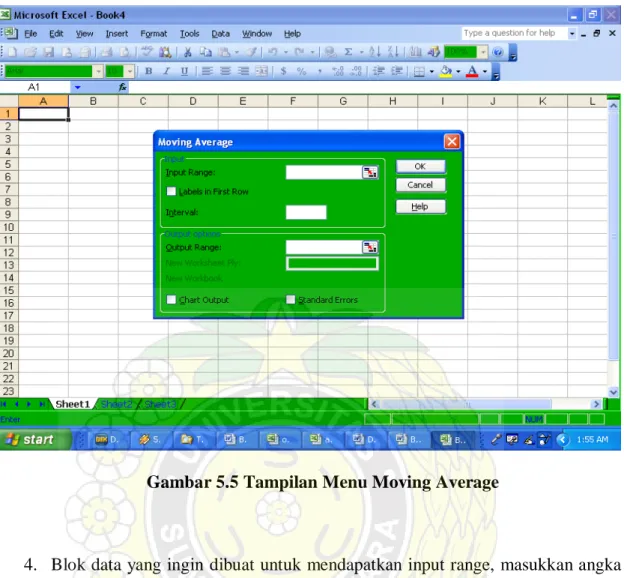Open the Name Box dropdown arrow
Image resolution: width=624 pixels, height=578 pixels.
78,87
